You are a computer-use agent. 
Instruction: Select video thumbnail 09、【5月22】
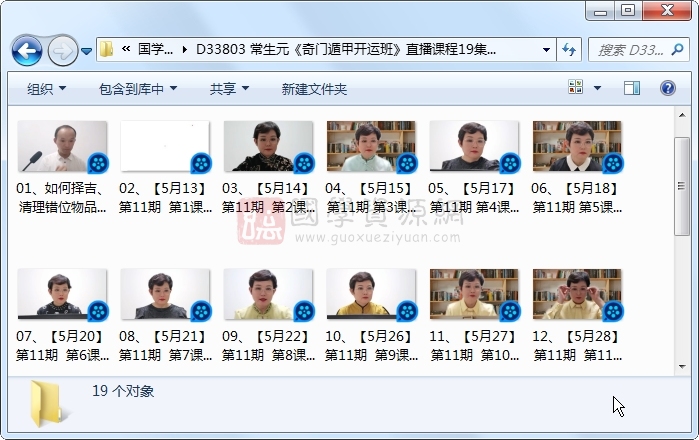tap(268, 294)
